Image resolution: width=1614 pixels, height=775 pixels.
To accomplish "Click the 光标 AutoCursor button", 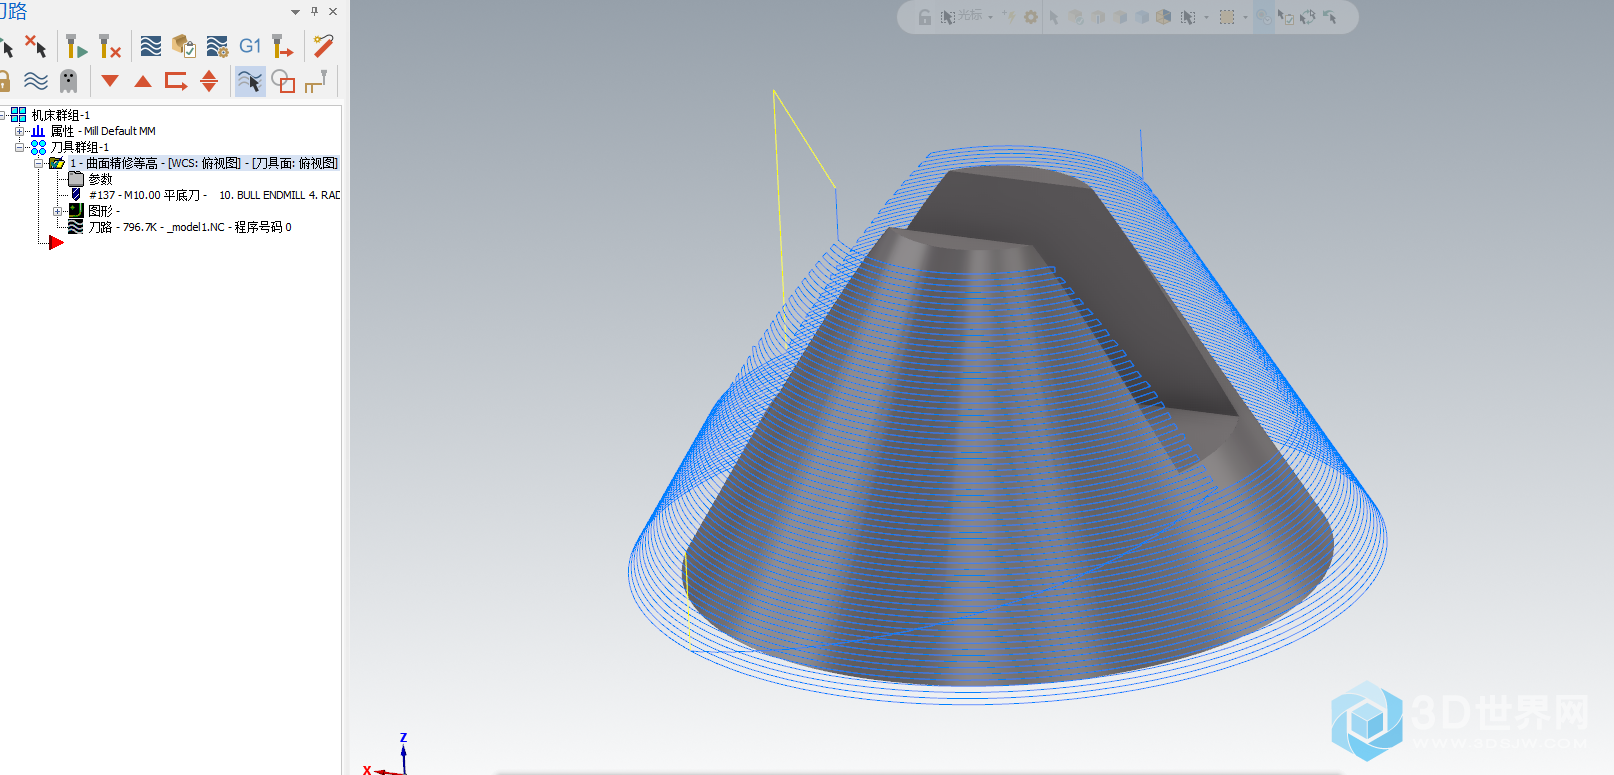I will click(x=961, y=17).
